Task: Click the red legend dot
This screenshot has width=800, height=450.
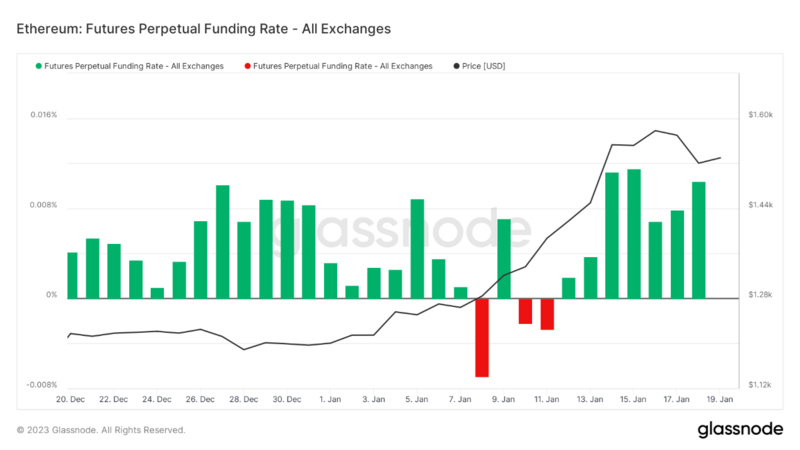Action: (x=247, y=66)
